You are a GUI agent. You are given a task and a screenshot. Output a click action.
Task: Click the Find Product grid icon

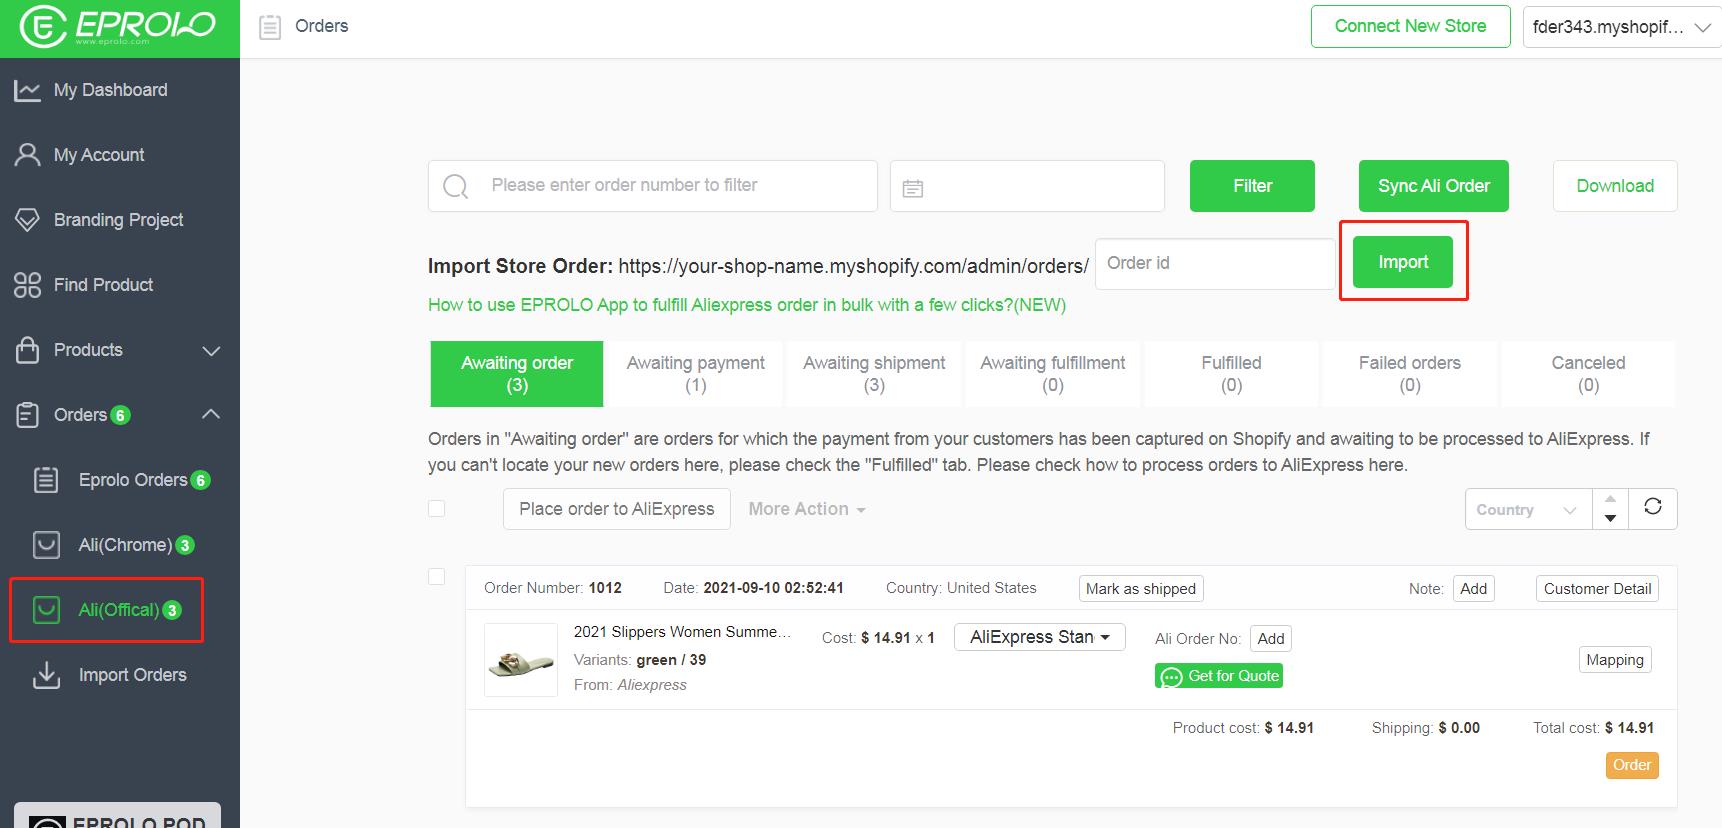(x=27, y=285)
